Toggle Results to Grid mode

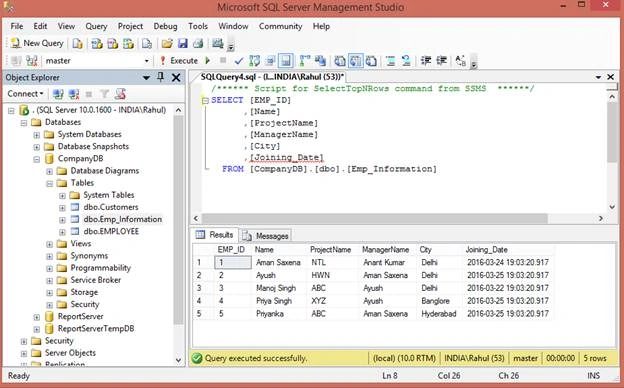355,61
